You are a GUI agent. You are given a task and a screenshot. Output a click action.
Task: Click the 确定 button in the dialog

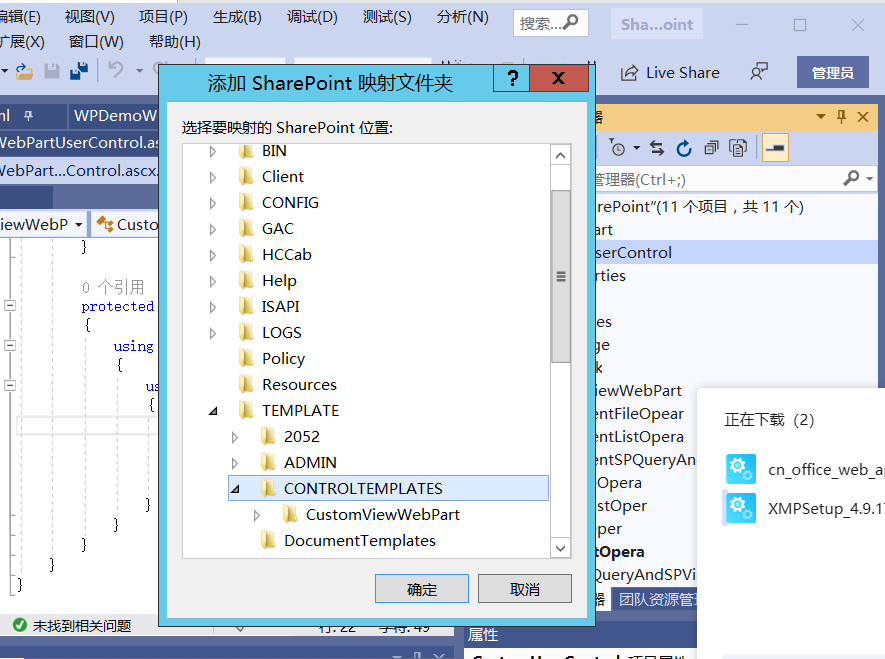[x=422, y=589]
